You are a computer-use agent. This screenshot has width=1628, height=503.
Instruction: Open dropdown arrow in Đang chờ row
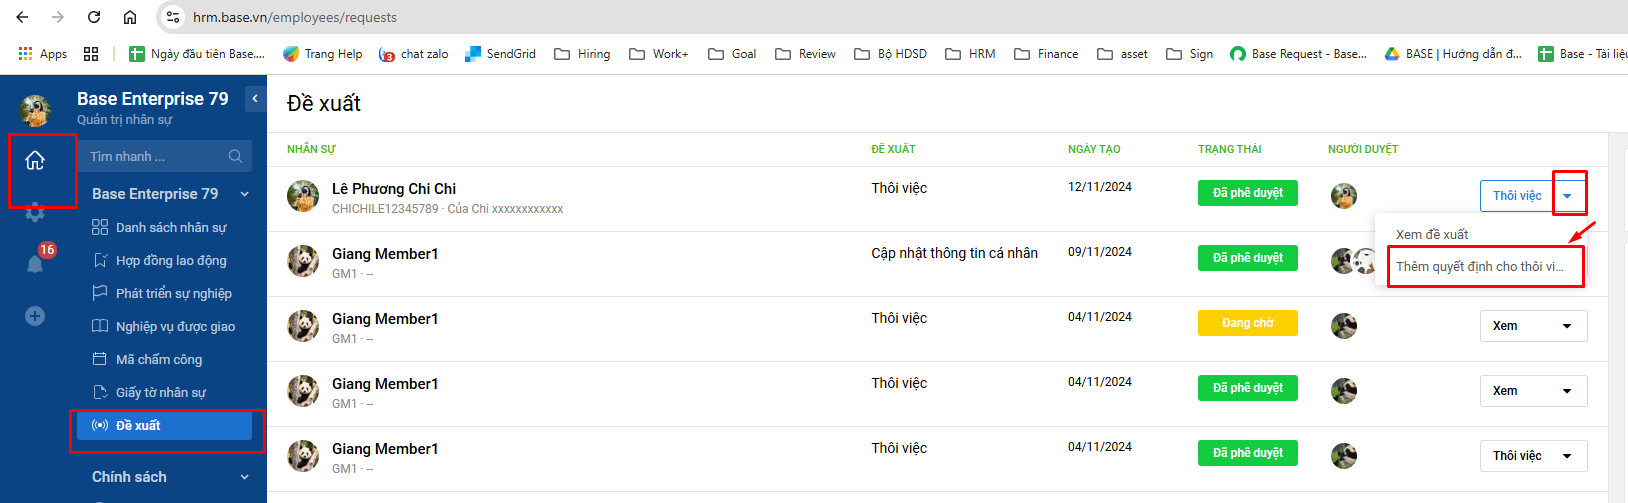pos(1567,326)
